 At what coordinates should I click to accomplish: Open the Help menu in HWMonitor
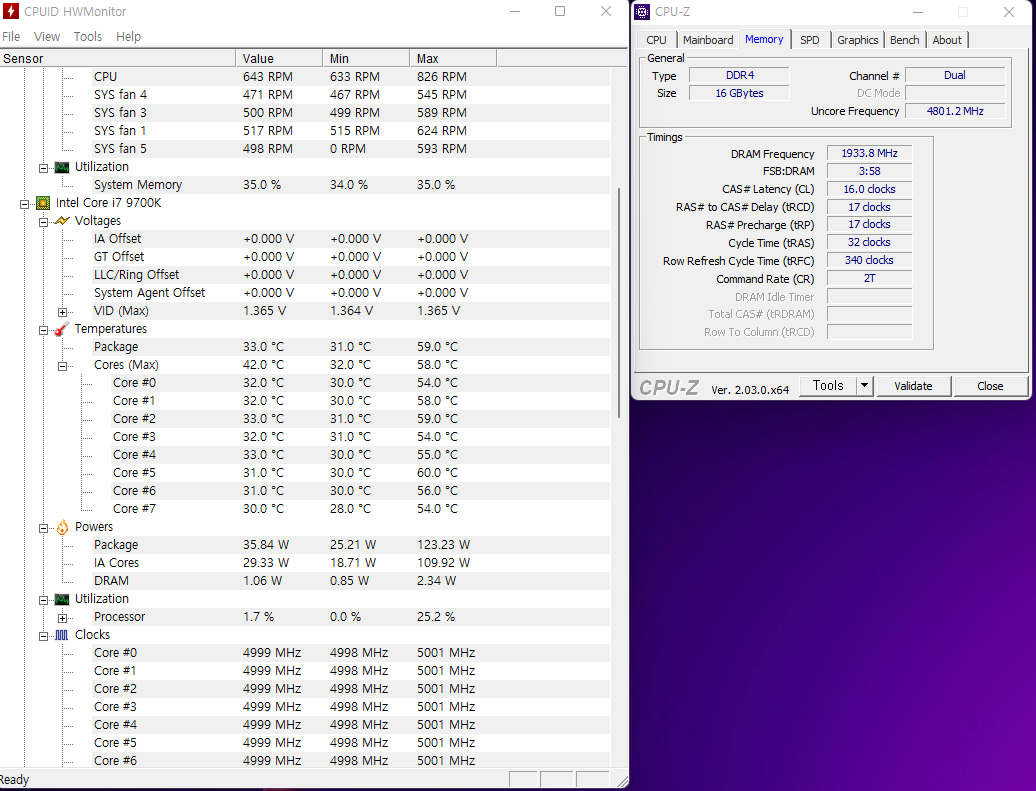coord(128,36)
